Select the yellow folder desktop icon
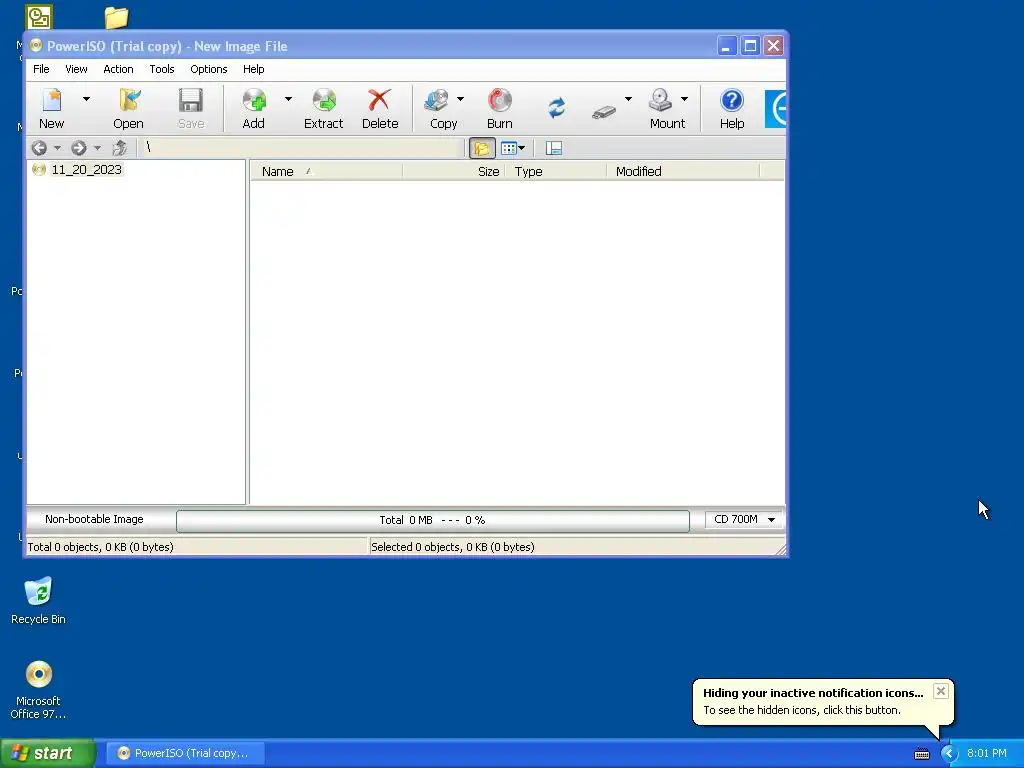 [x=116, y=17]
